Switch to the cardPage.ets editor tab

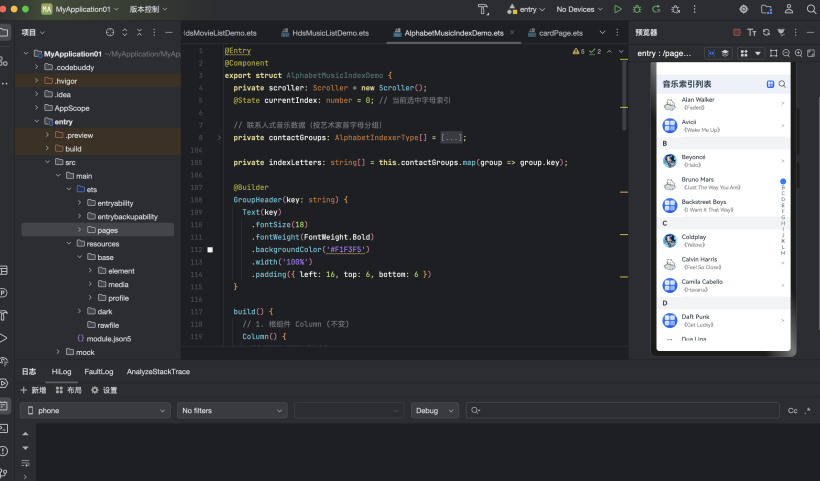click(x=560, y=32)
